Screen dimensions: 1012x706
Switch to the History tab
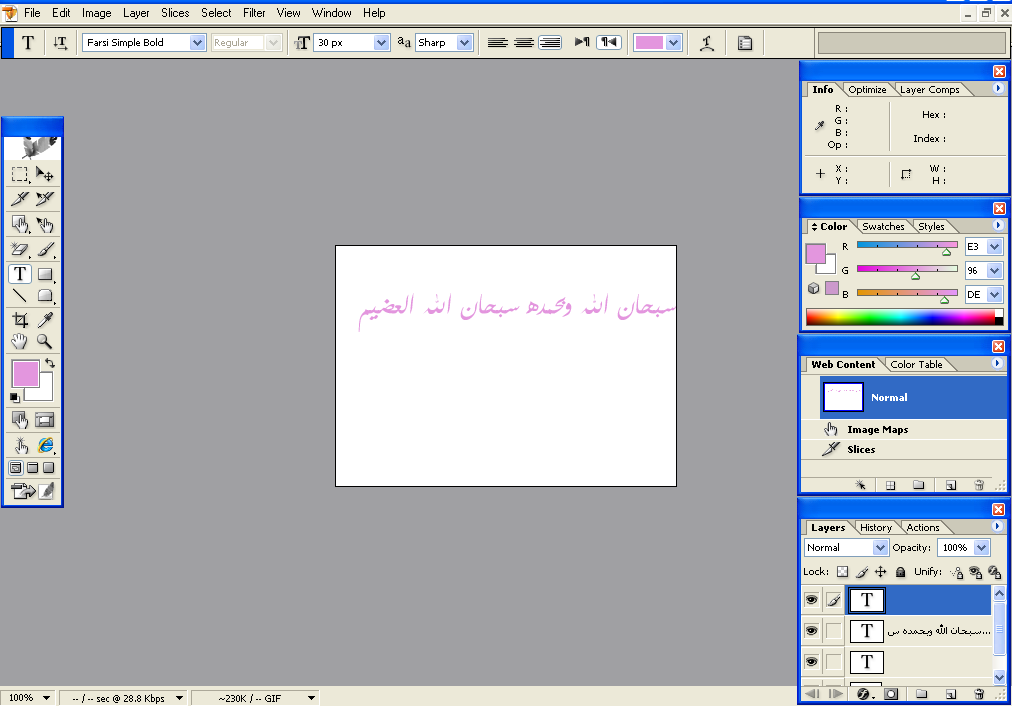[x=876, y=527]
